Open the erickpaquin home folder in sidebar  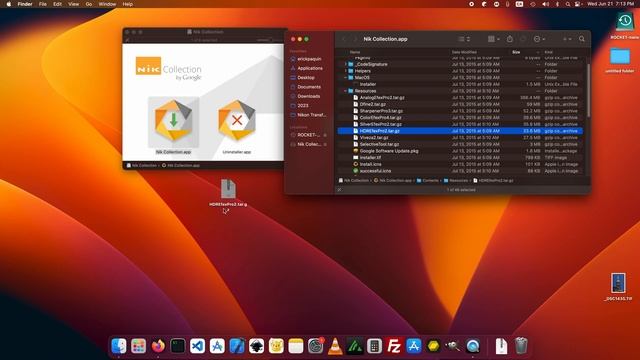click(308, 59)
